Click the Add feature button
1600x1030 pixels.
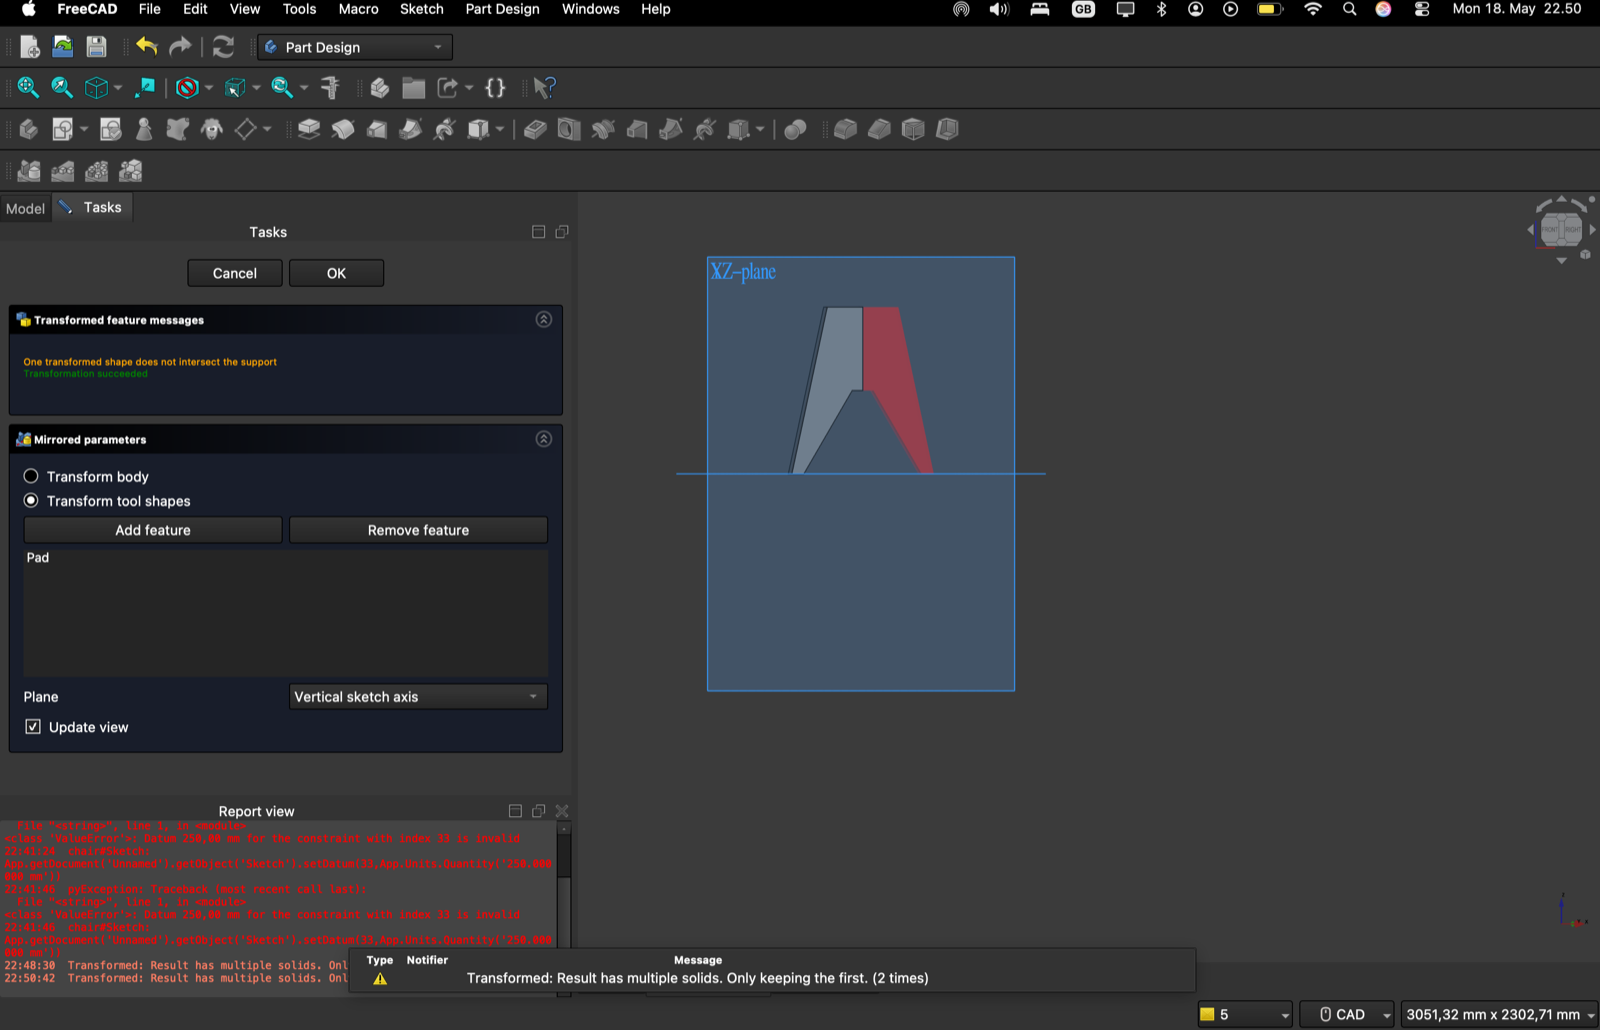[x=153, y=530]
